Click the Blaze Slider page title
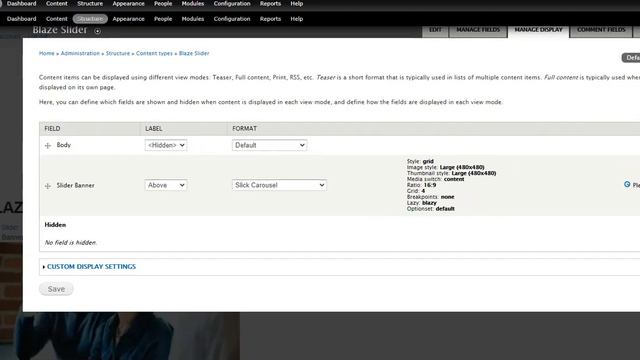Viewport: 640px width, 360px height. coord(60,30)
